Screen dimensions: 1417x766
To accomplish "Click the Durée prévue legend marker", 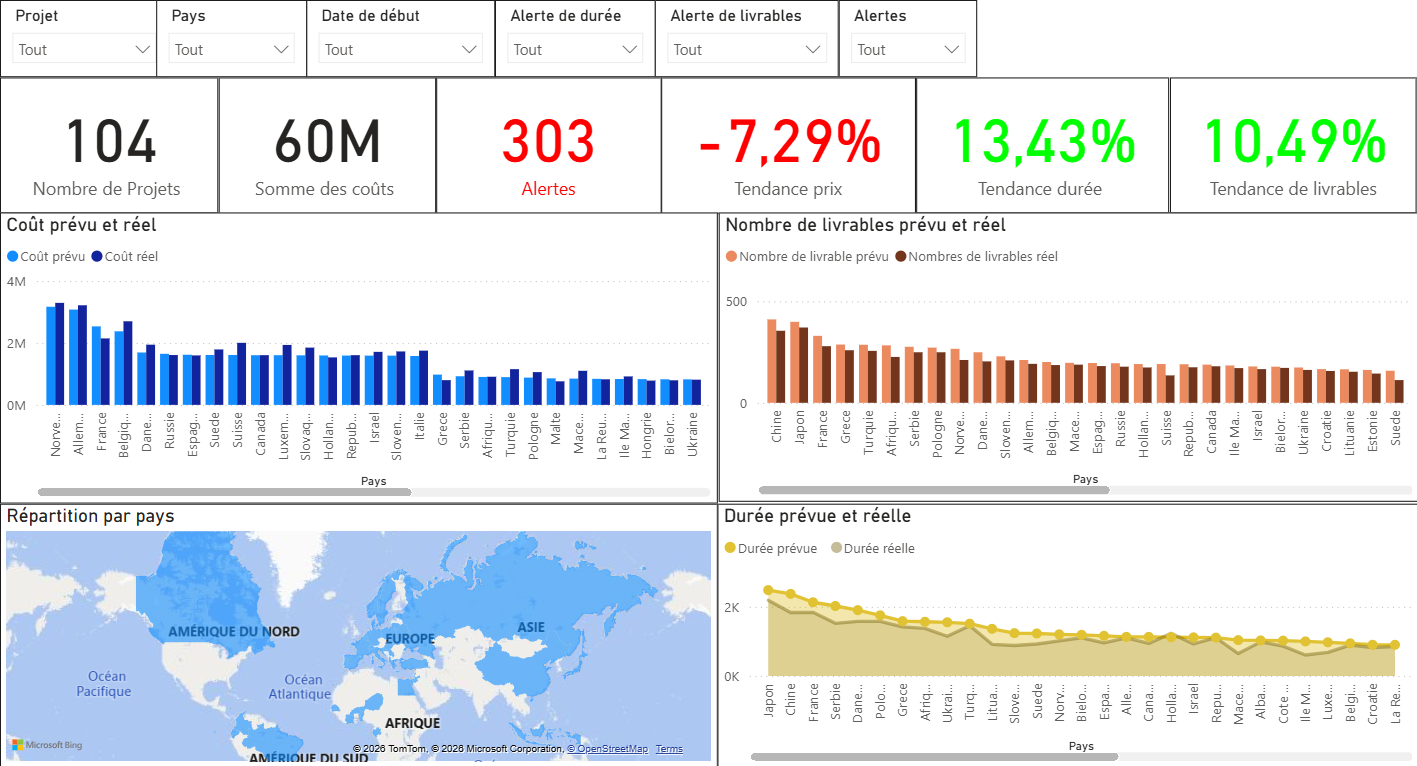I will tap(730, 548).
